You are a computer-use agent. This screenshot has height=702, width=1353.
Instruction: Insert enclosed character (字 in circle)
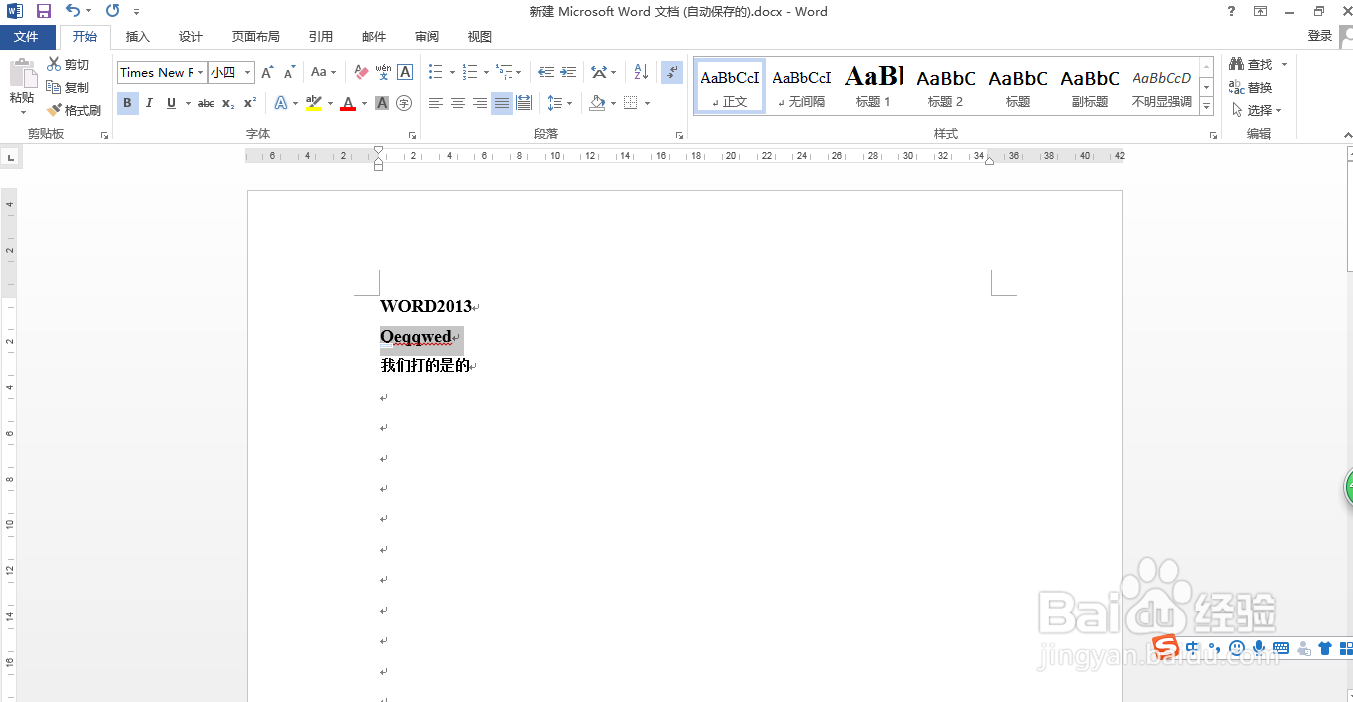pos(404,103)
